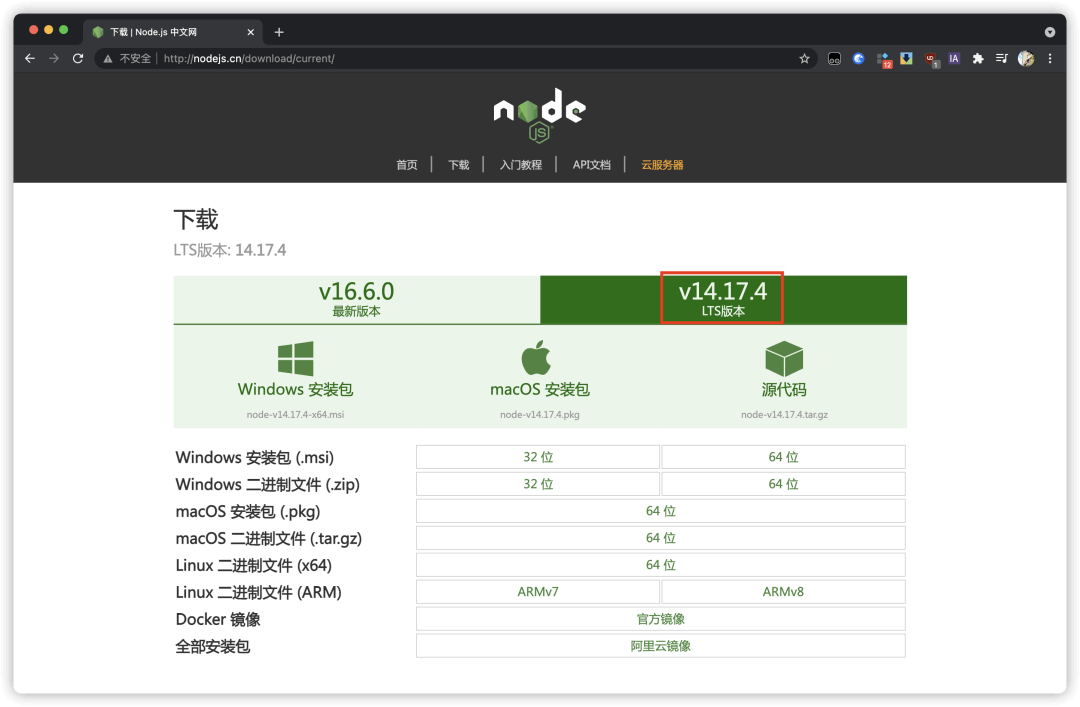This screenshot has width=1080, height=707.
Task: Switch to v16.6.0 最新版本 tab
Action: click(357, 300)
